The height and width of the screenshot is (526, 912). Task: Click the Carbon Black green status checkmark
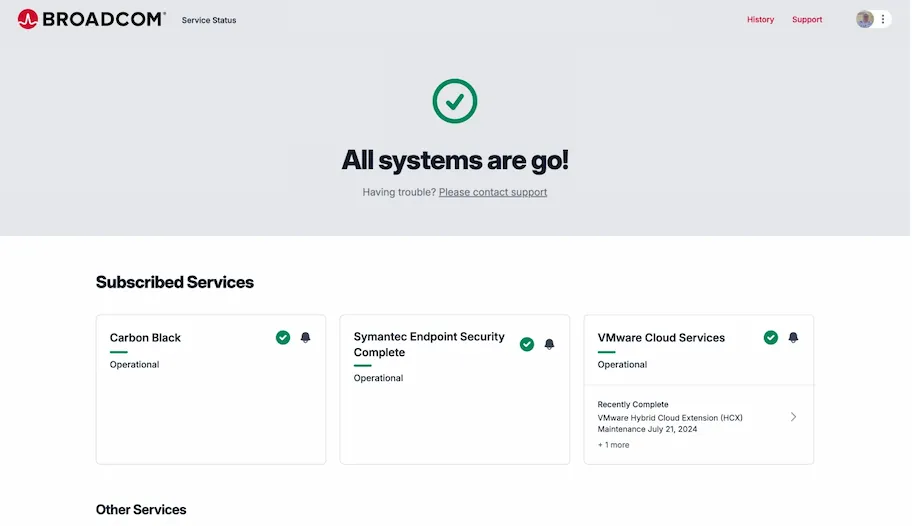pos(283,337)
